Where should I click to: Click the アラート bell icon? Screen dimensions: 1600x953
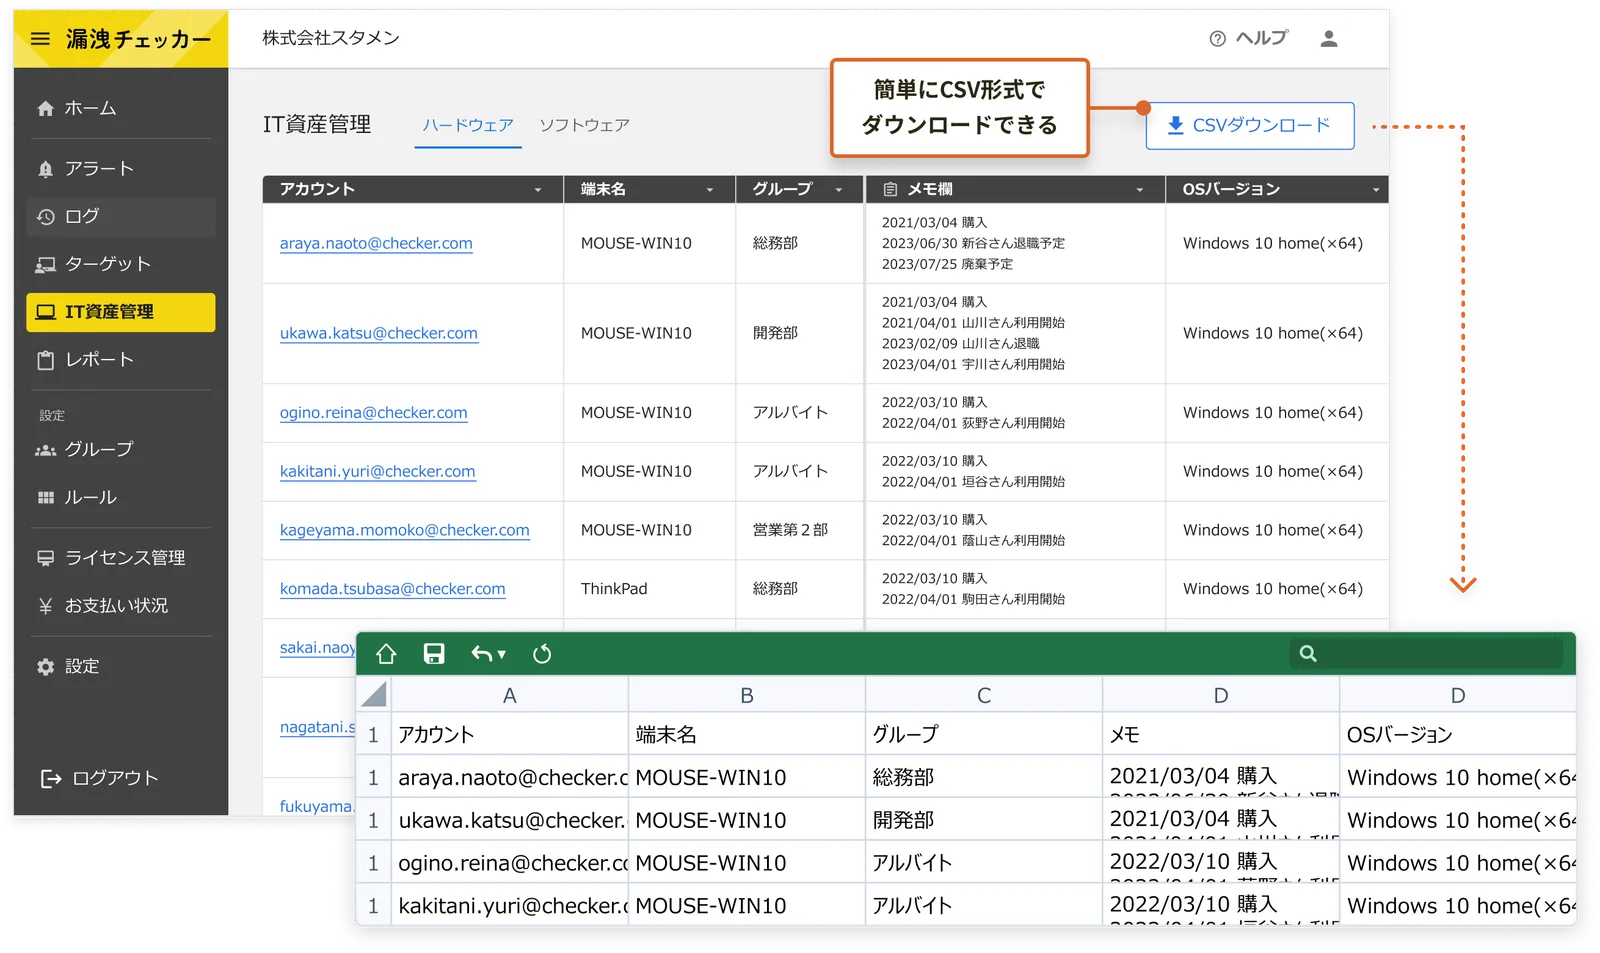(x=45, y=169)
